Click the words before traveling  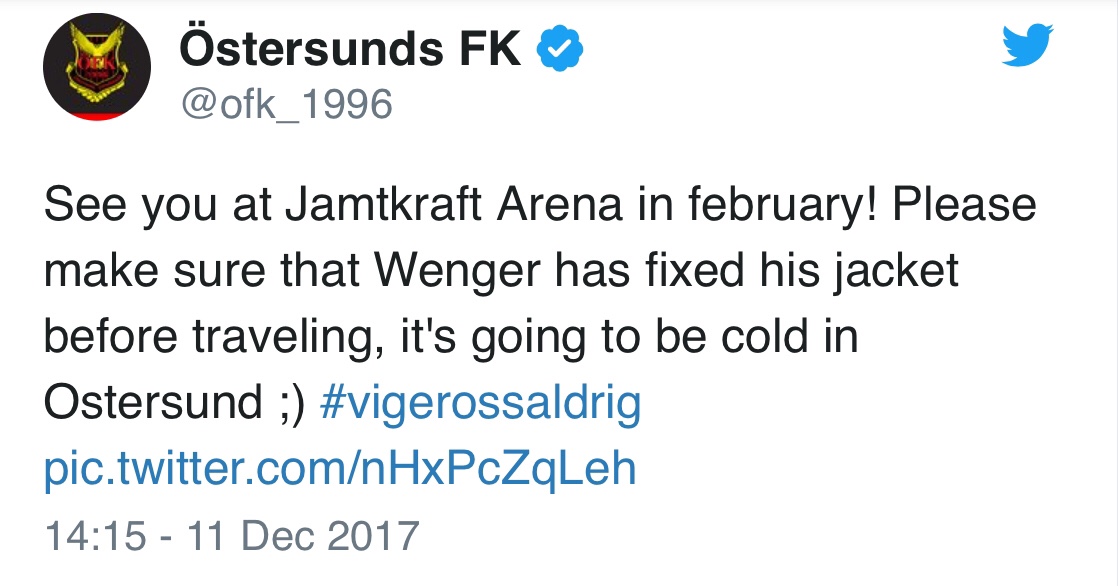(209, 338)
